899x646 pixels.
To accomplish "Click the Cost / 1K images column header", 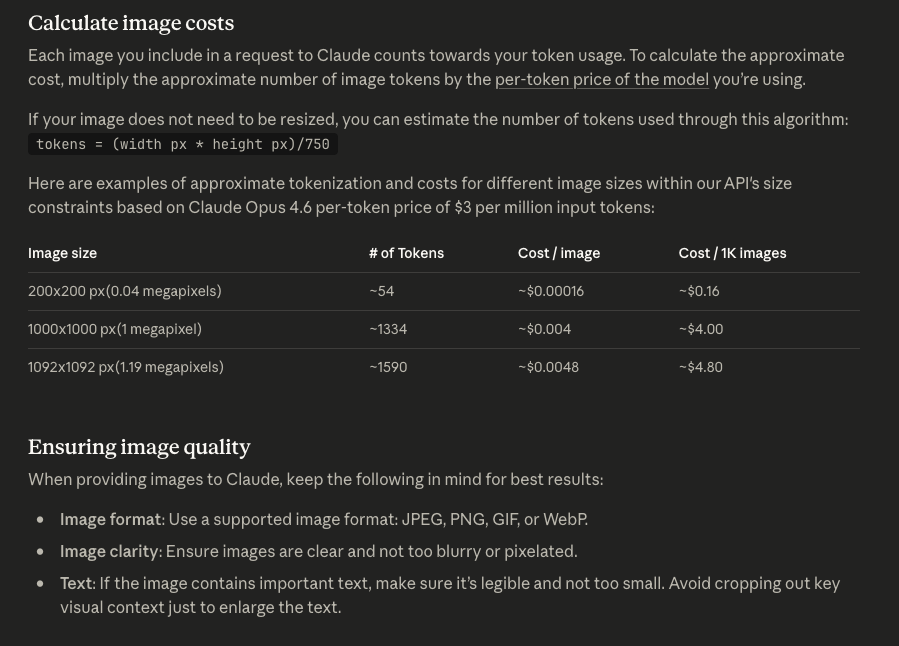I will click(732, 253).
